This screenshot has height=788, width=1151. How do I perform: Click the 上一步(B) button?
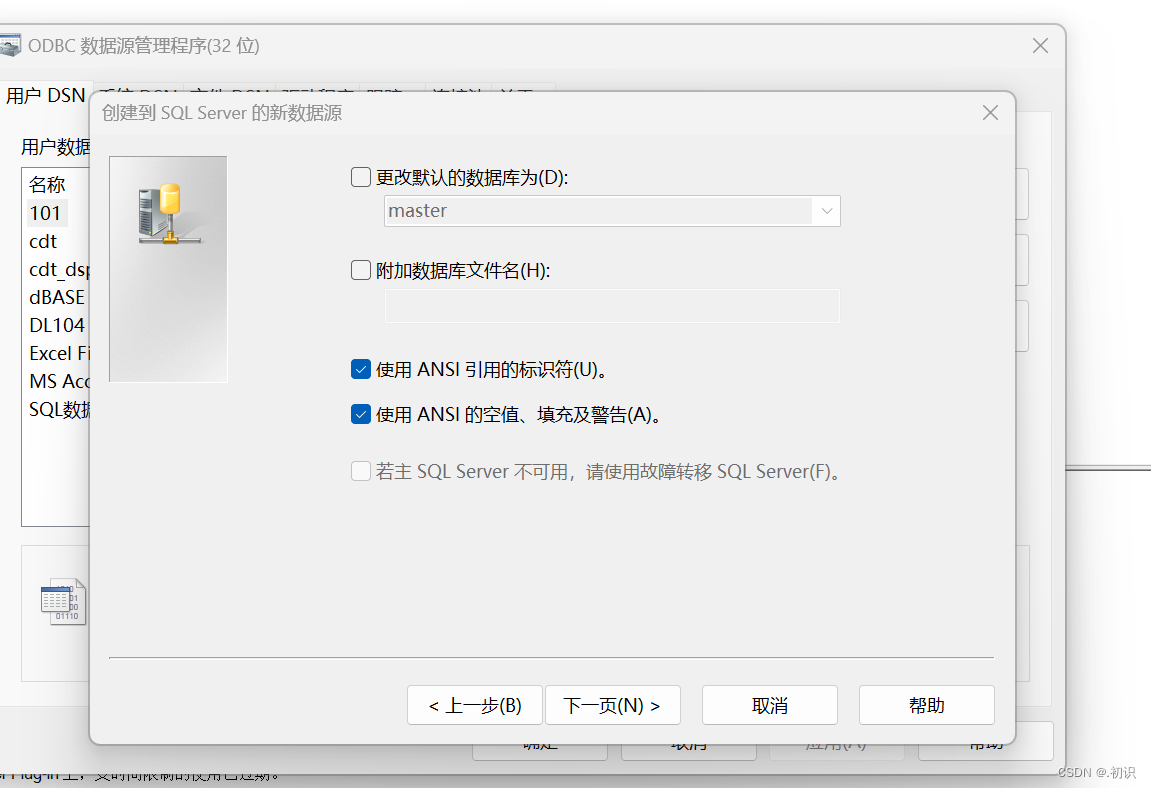point(474,705)
